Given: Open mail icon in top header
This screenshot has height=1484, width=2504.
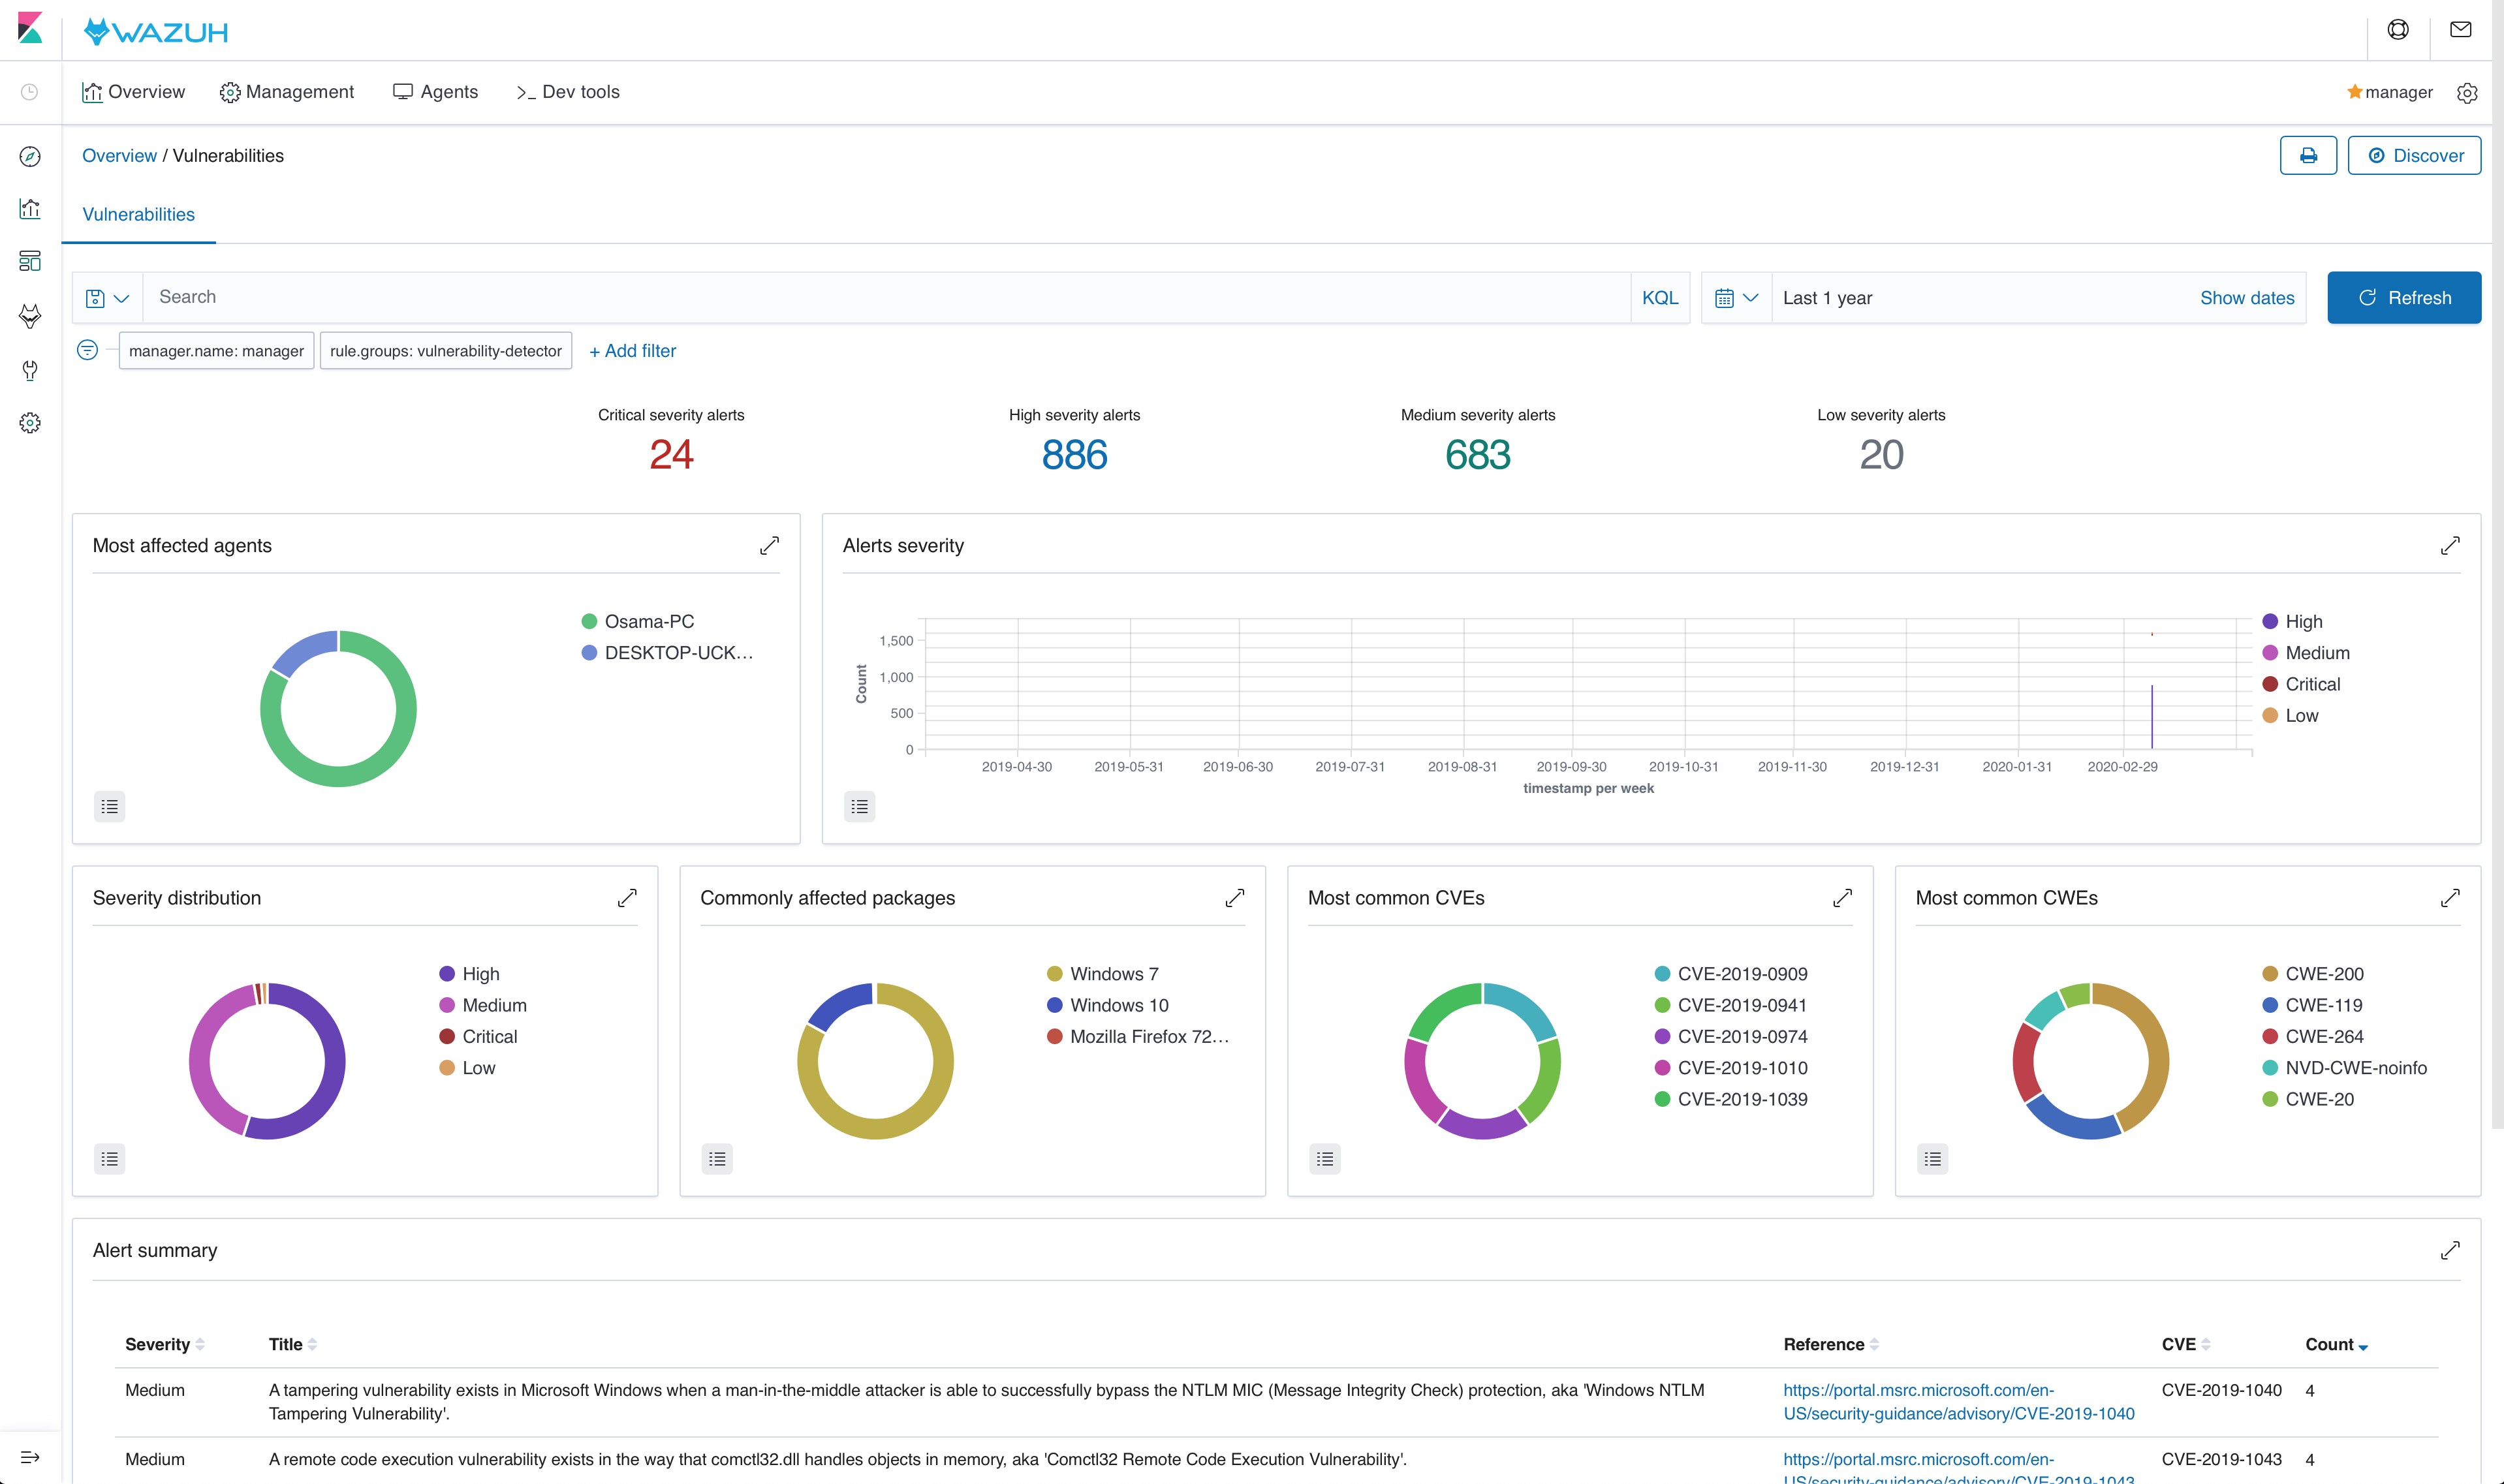Looking at the screenshot, I should click(2460, 30).
